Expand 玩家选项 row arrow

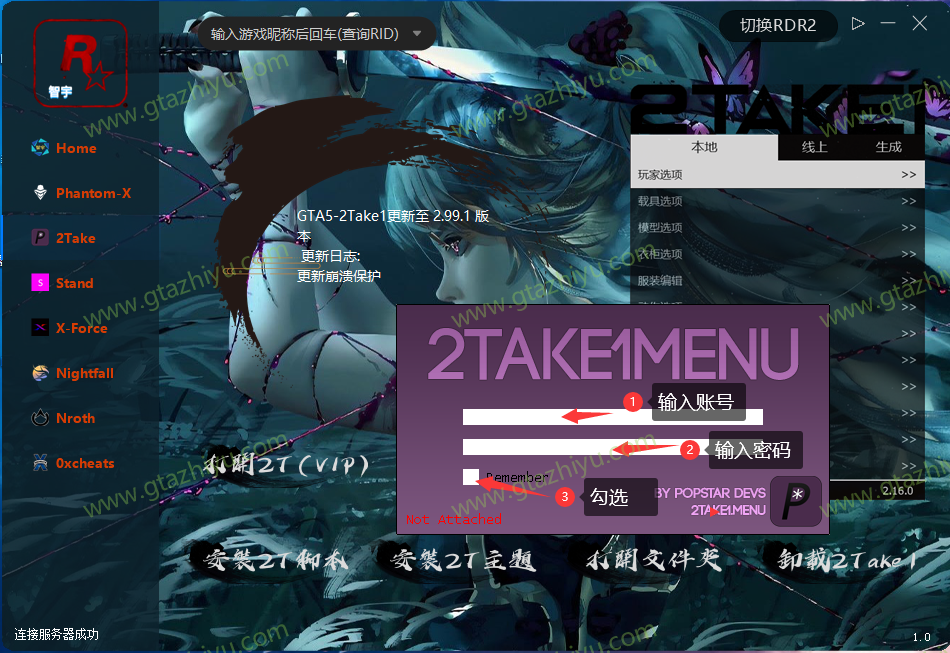click(x=908, y=174)
